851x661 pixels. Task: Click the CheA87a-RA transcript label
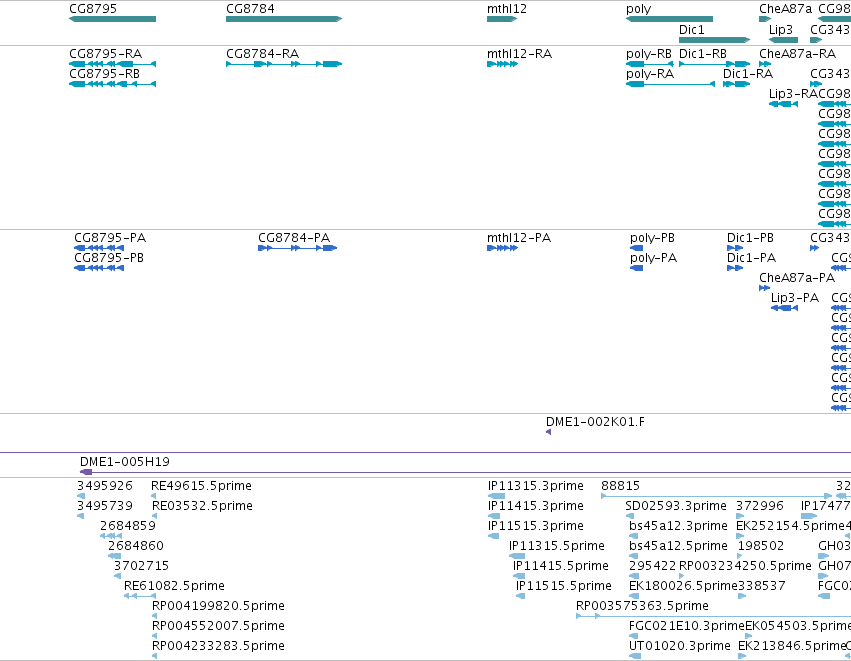(797, 54)
